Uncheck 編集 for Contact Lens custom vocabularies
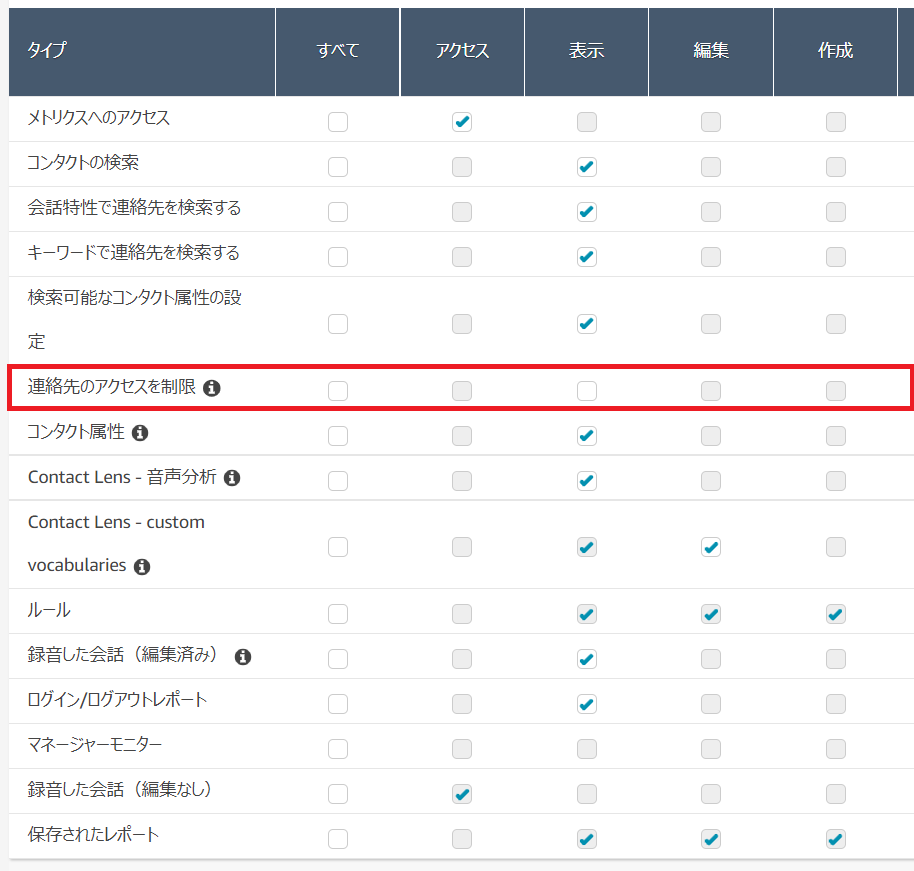 [x=711, y=547]
